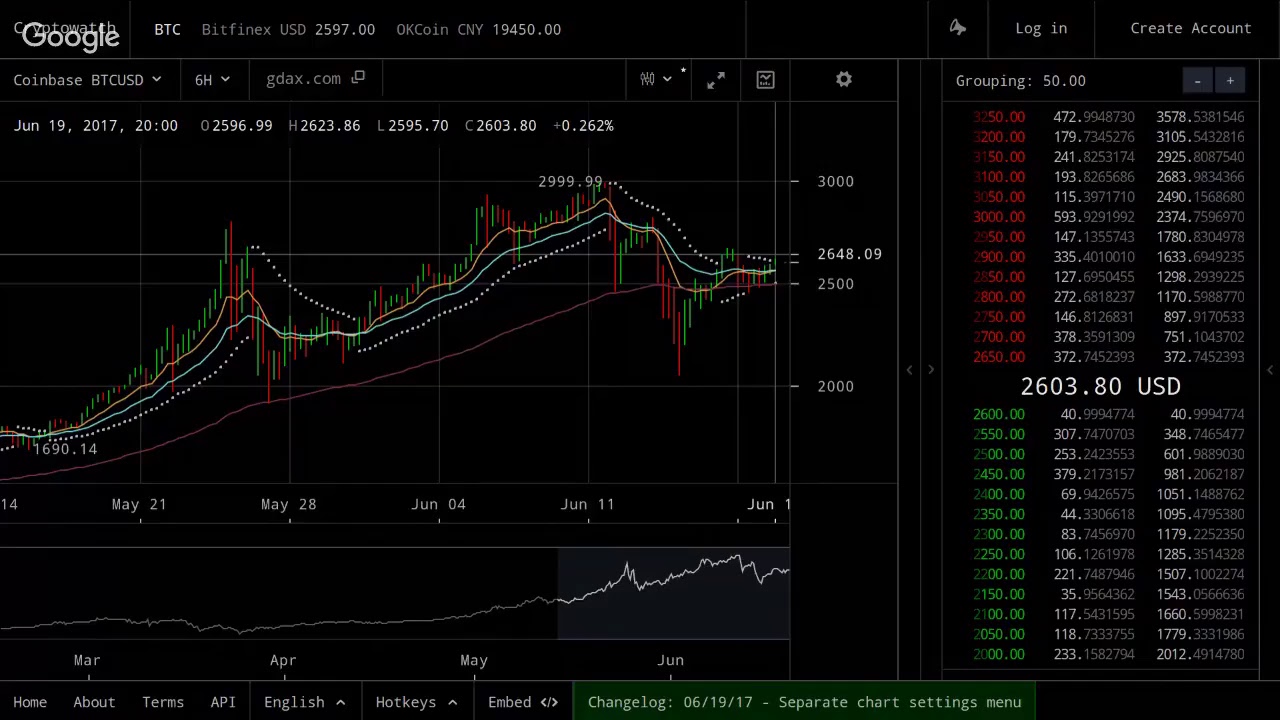Expand panel using right arrow divider
Image resolution: width=1280 pixels, height=720 pixels.
pos(931,370)
